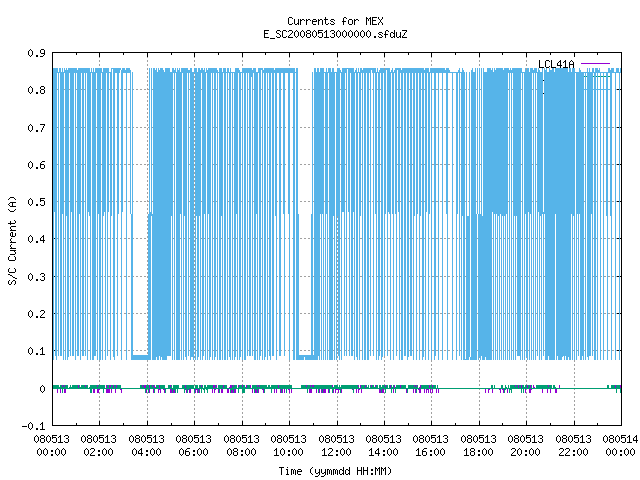Click the '080513 18:00' x-axis tick label
The image size is (640, 480).
(478, 446)
